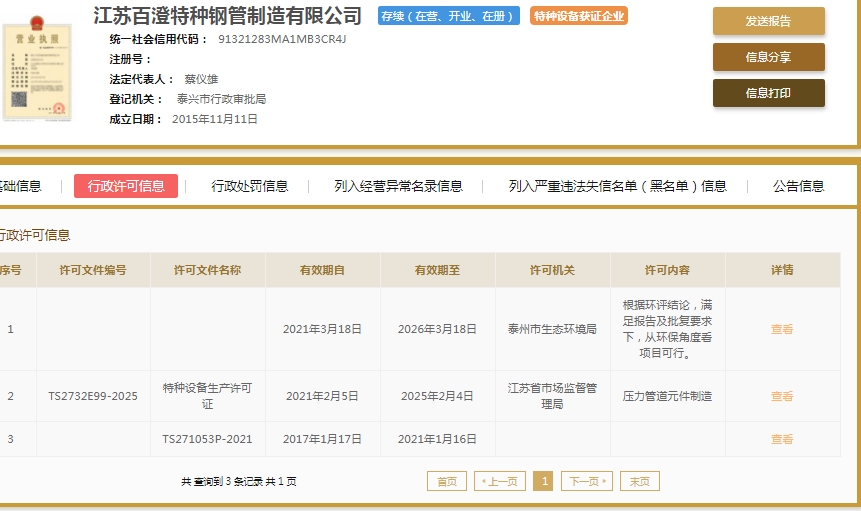This screenshot has width=861, height=511.
Task: Open the 列入严重违法失信名单（黑名单）信息 tab
Action: 618,186
